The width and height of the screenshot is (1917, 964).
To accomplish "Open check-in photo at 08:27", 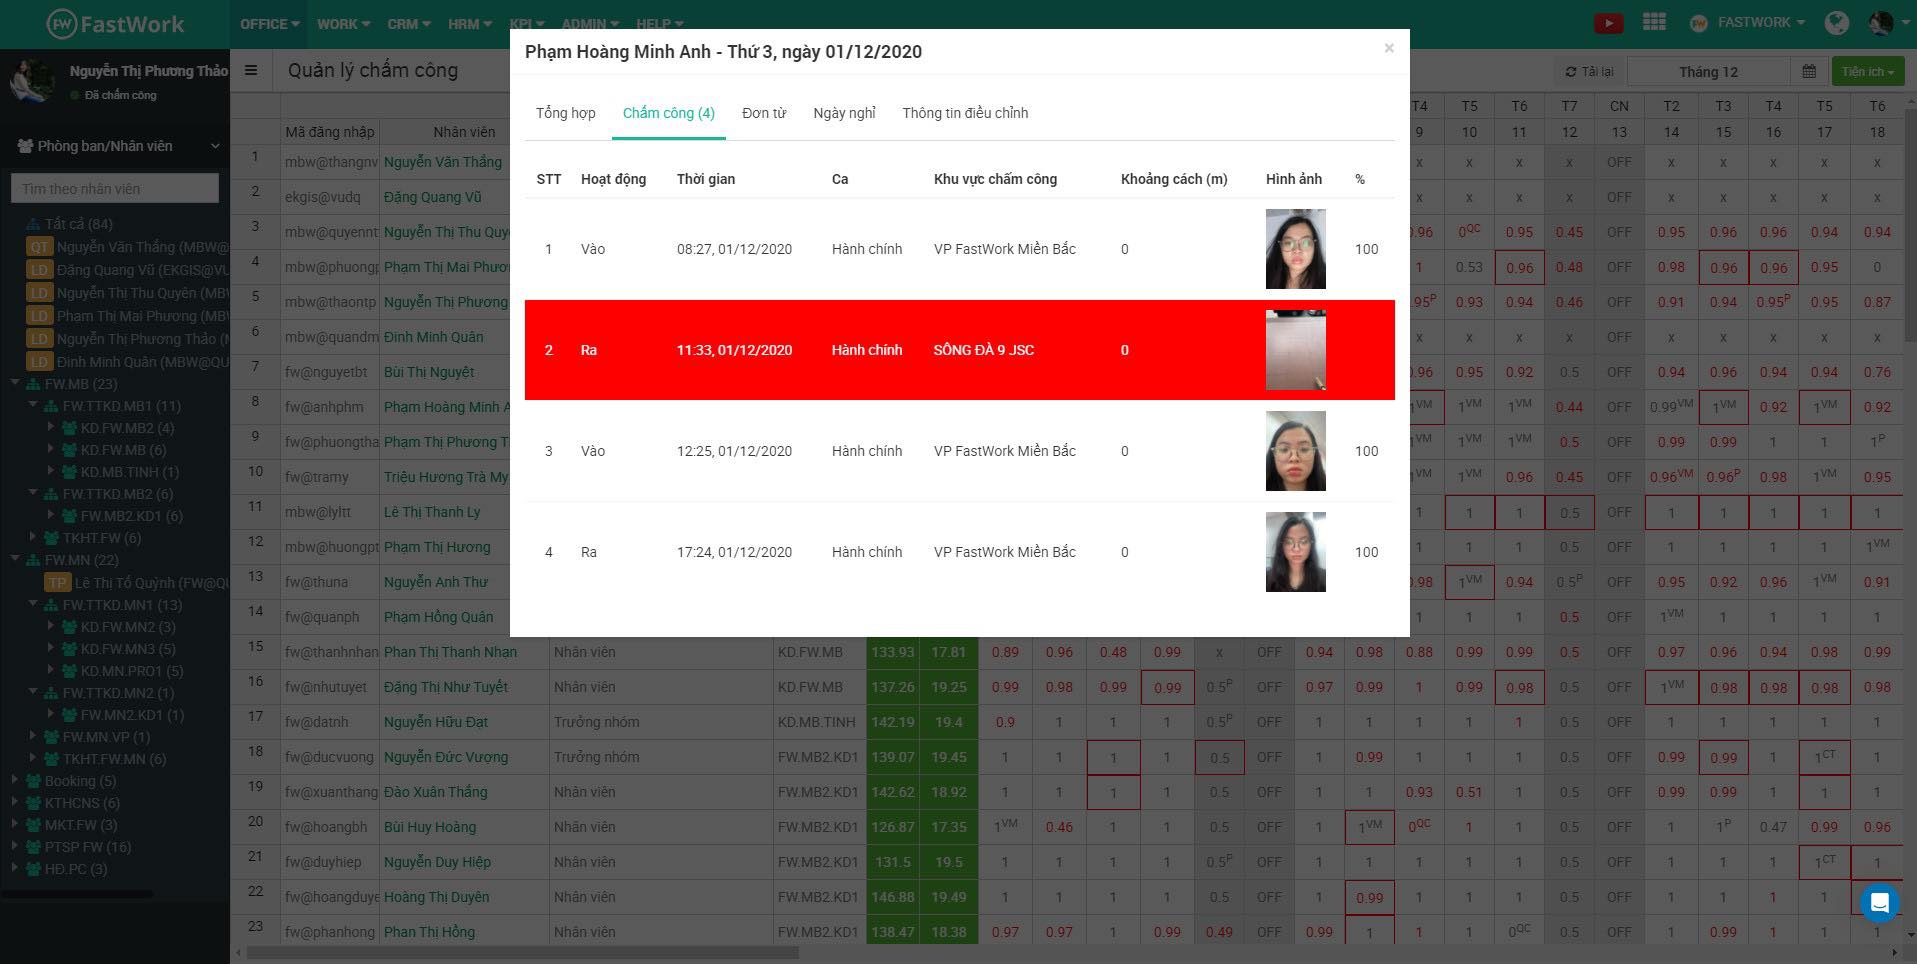I will [1295, 249].
